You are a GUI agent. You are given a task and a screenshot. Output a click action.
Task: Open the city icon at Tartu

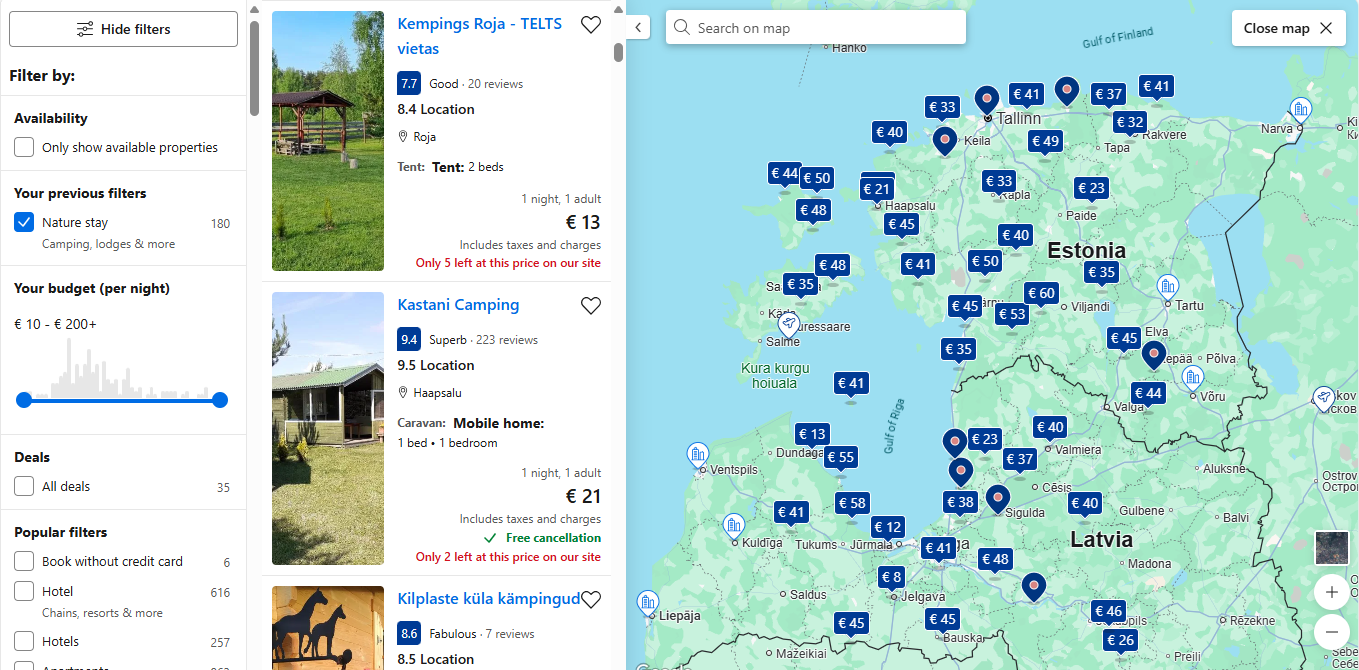click(1167, 287)
